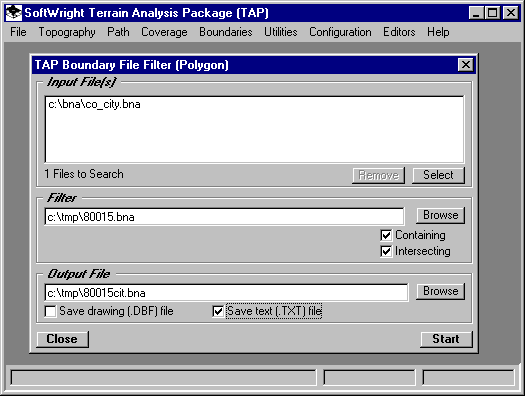Click the Output File path field

[x=226, y=293]
